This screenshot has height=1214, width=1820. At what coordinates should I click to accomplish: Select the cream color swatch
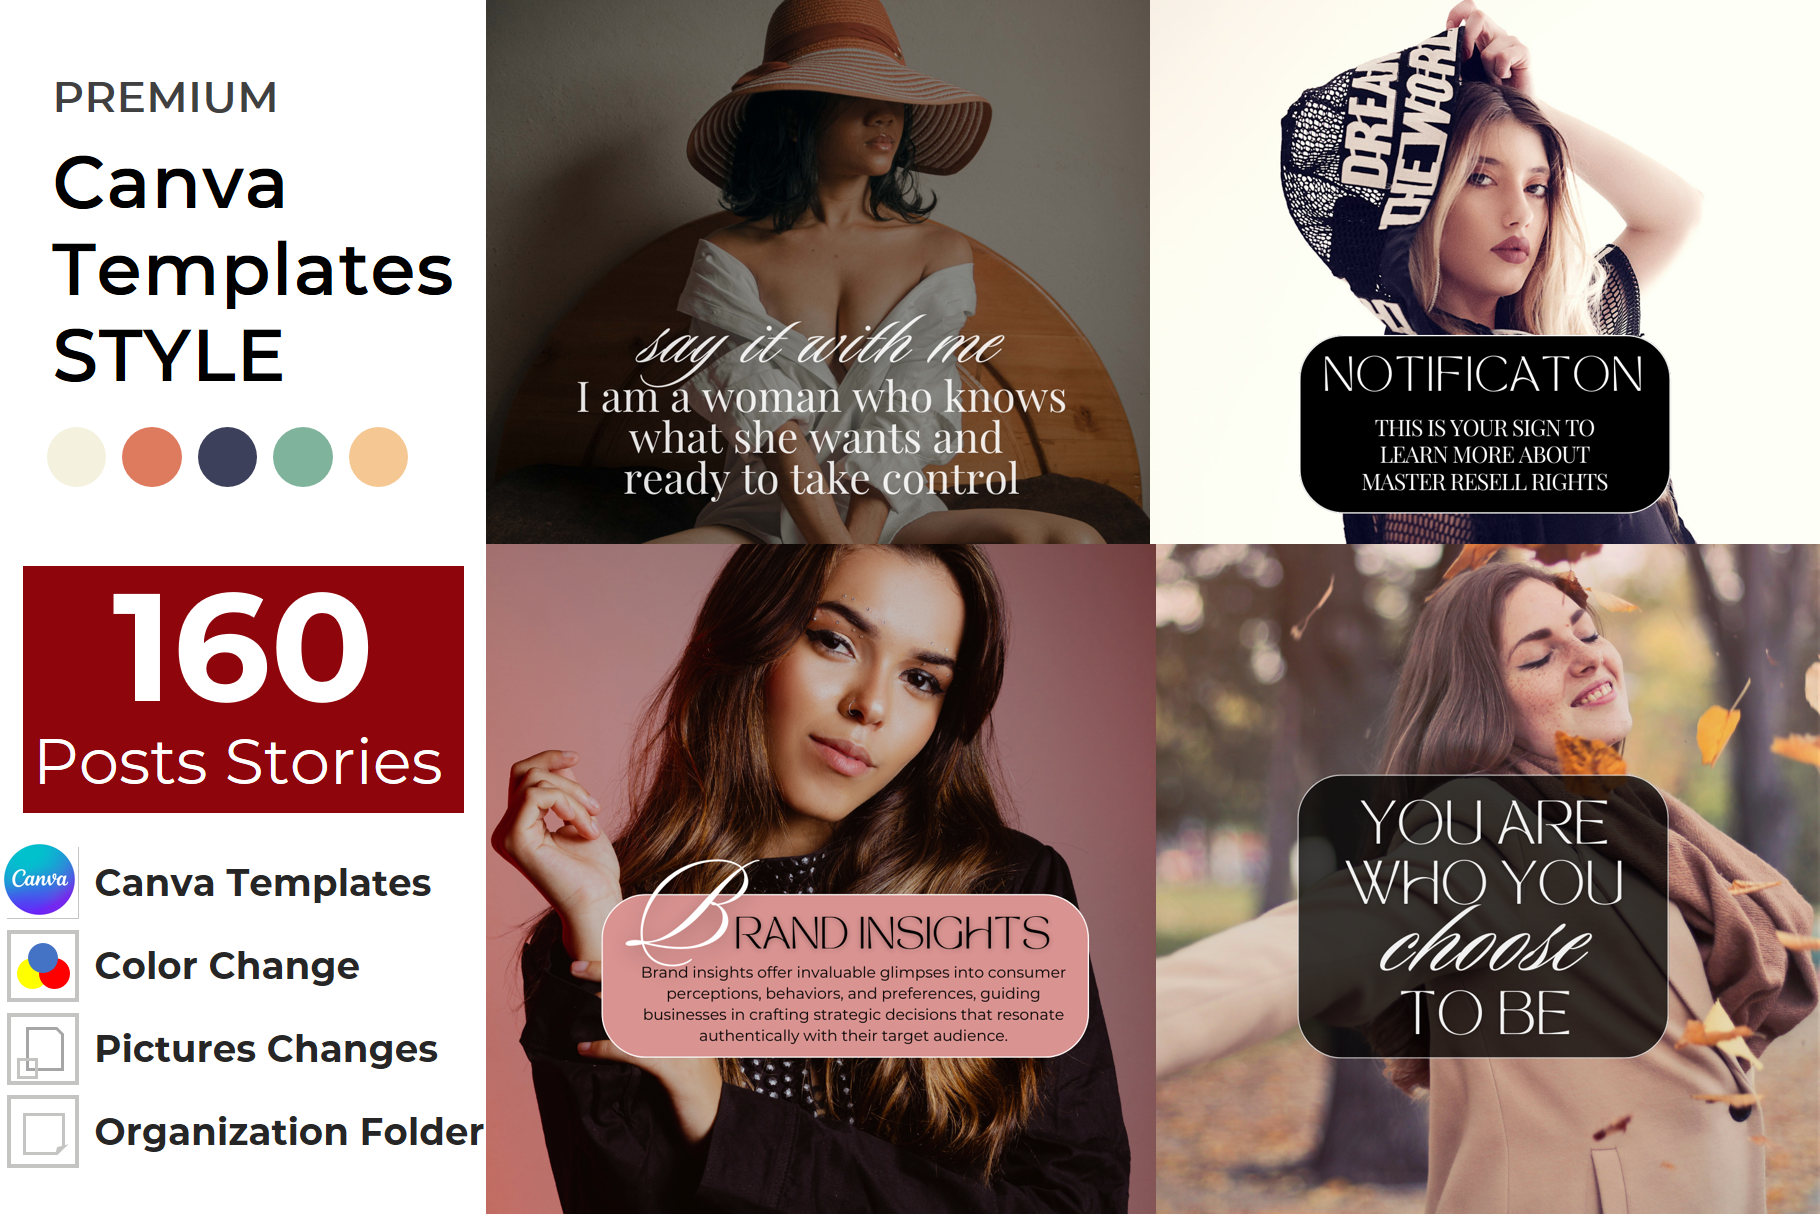76,457
